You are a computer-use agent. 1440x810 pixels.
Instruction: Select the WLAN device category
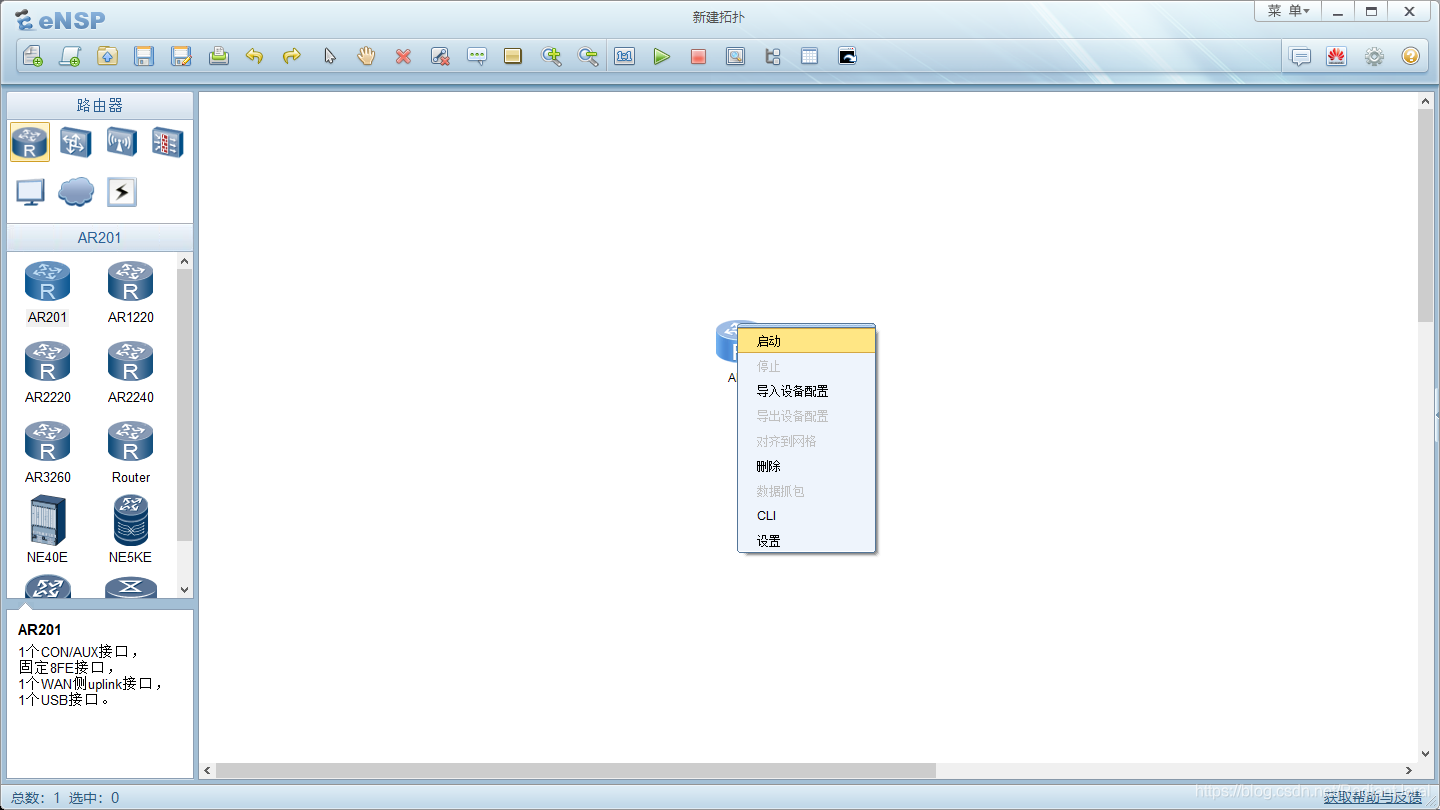[x=122, y=142]
